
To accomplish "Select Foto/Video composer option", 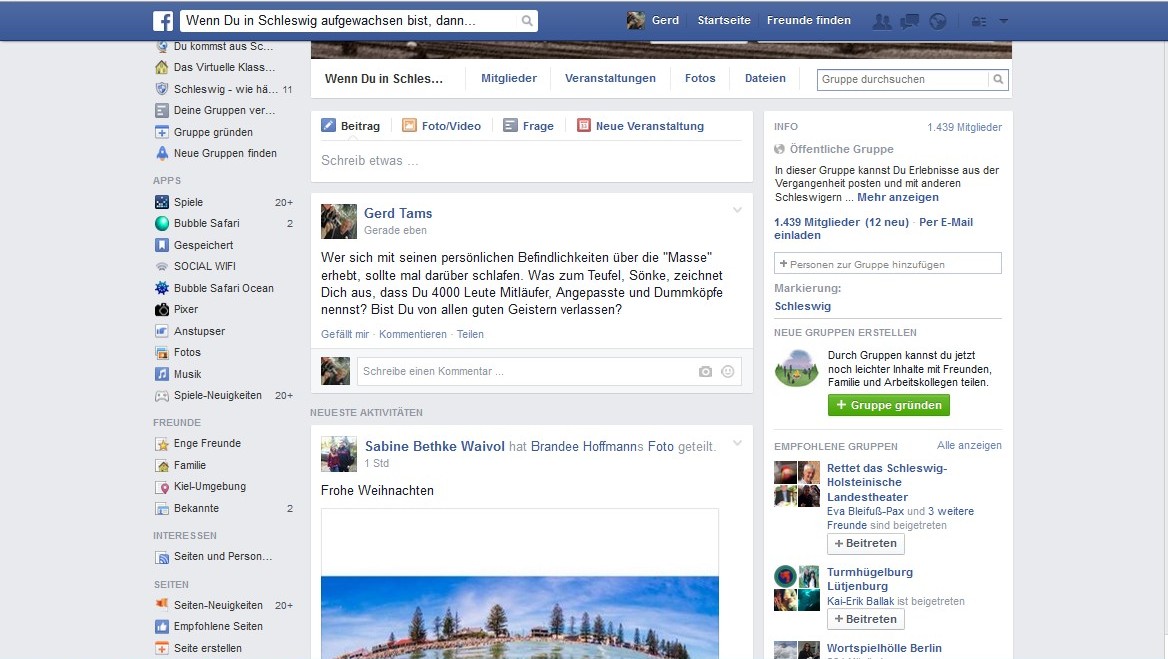I will point(442,126).
